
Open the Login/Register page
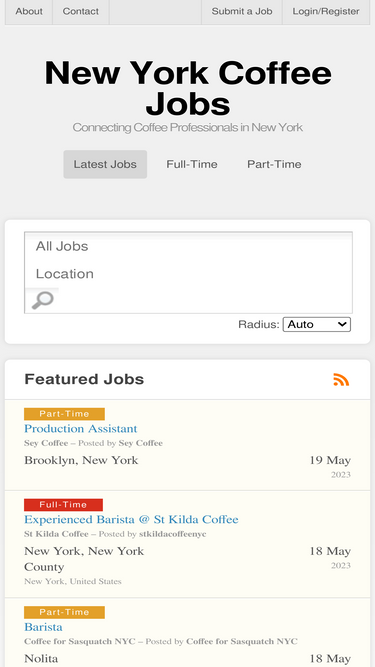[326, 11]
